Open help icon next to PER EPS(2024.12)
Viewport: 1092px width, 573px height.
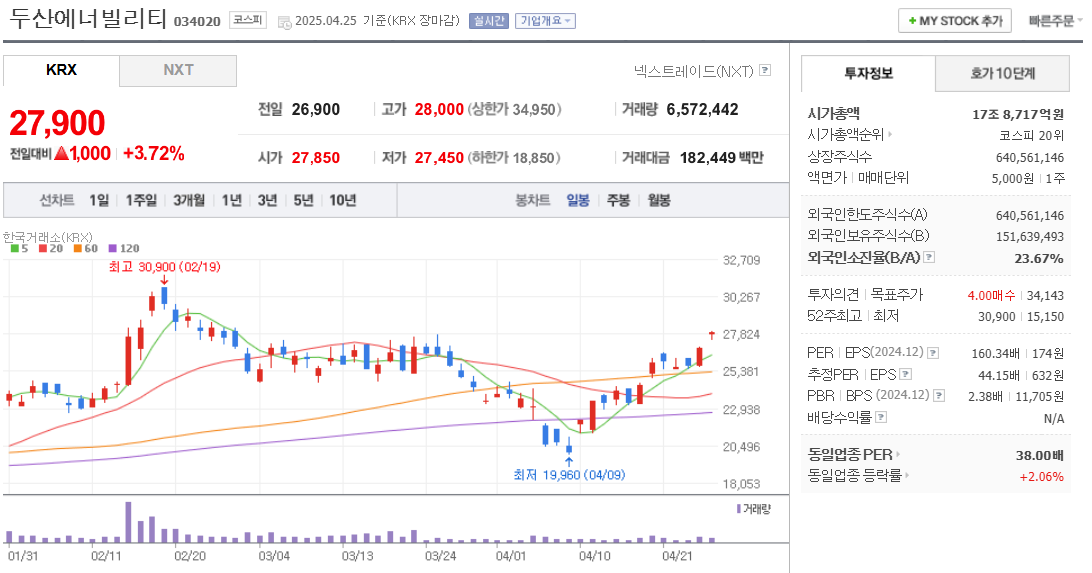(x=933, y=353)
